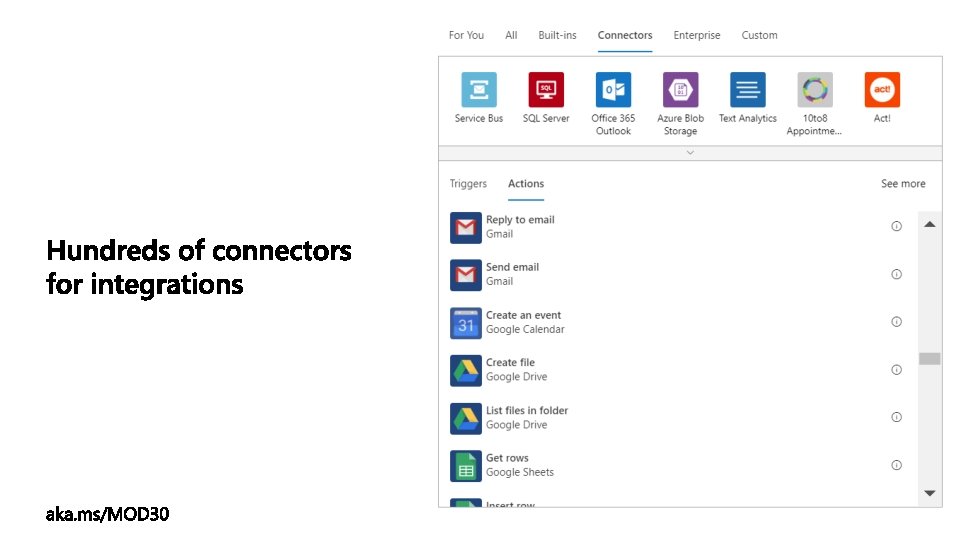This screenshot has height=540, width=960.
Task: Switch to the For You tab
Action: [466, 36]
